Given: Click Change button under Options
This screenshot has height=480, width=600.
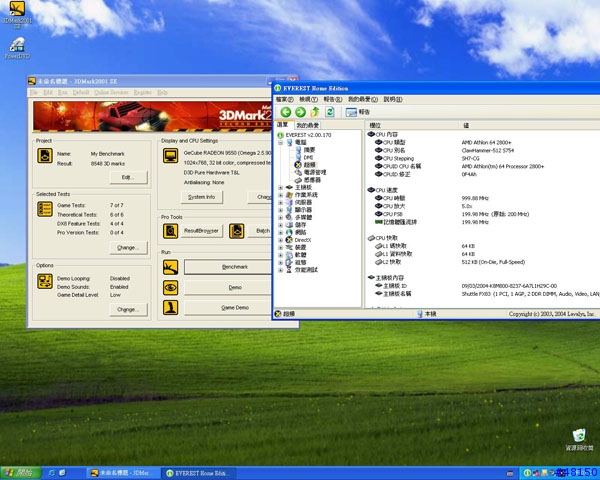Looking at the screenshot, I should point(128,309).
